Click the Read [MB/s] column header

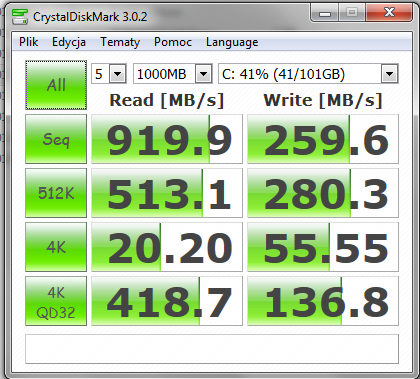167,100
